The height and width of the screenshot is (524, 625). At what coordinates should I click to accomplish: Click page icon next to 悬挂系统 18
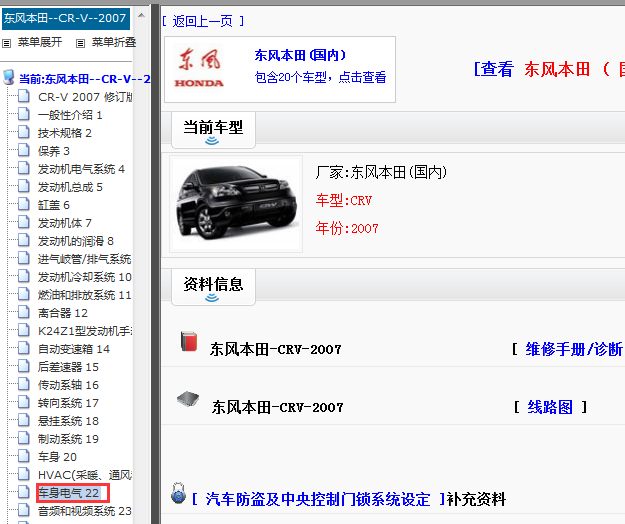(x=24, y=420)
